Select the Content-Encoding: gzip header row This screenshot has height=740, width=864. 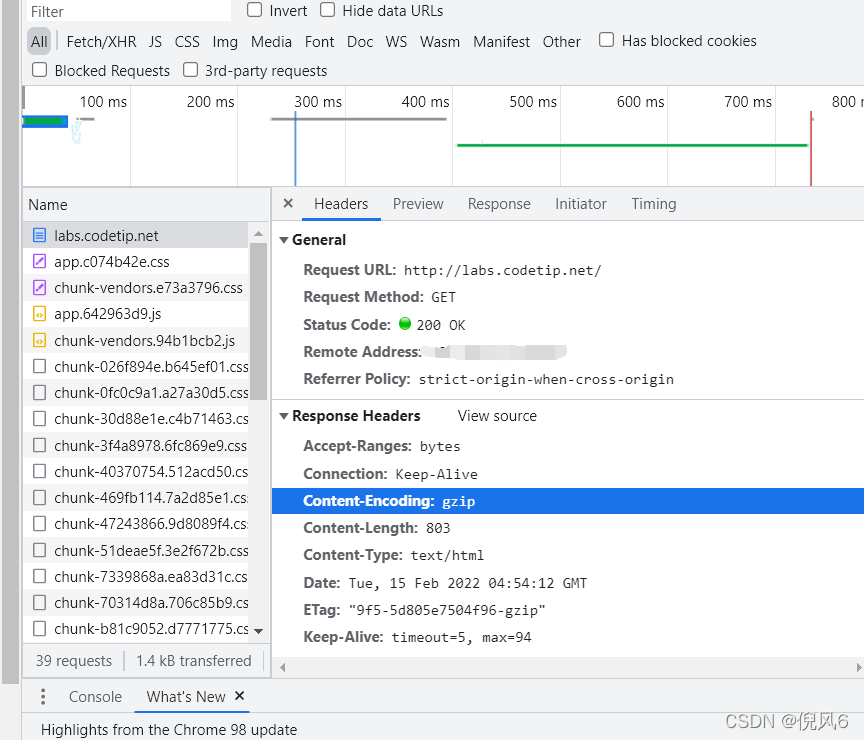[568, 501]
